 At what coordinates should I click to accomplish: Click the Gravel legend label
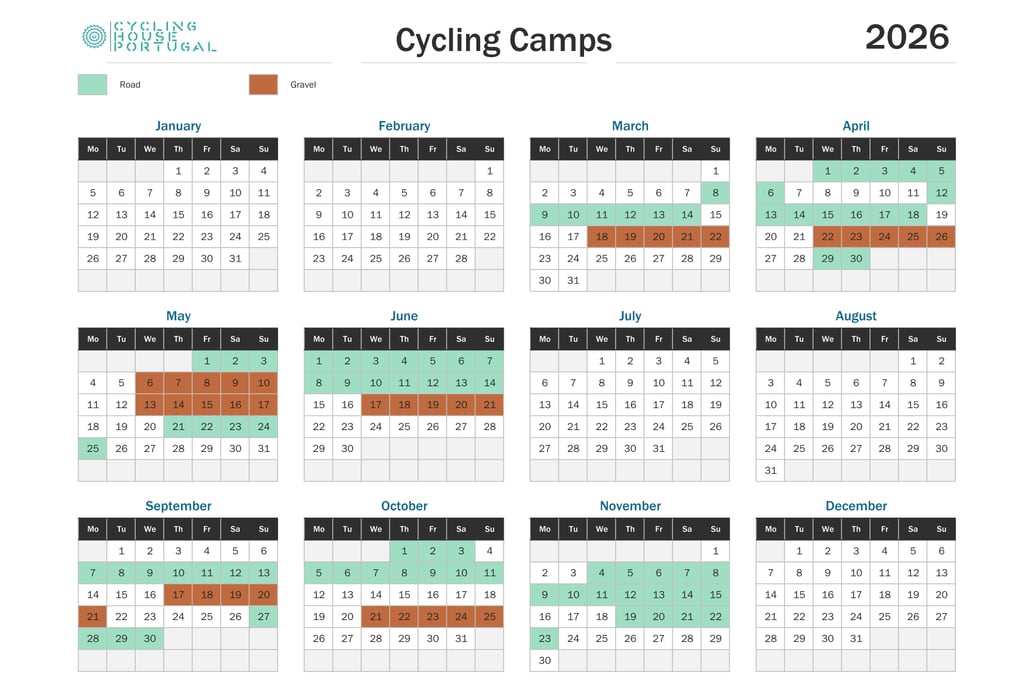(303, 85)
